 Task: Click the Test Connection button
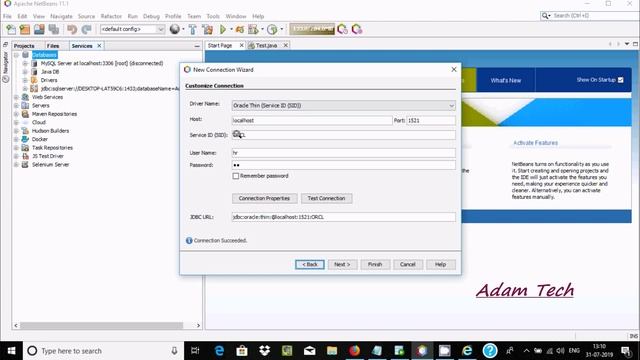(327, 198)
